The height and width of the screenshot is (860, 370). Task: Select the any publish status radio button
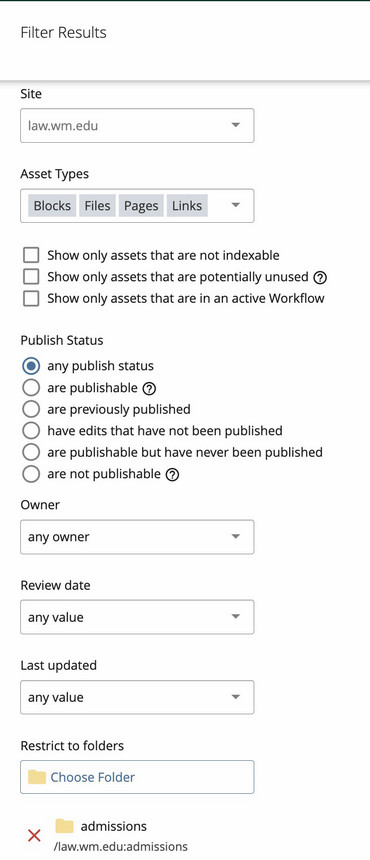[31, 366]
